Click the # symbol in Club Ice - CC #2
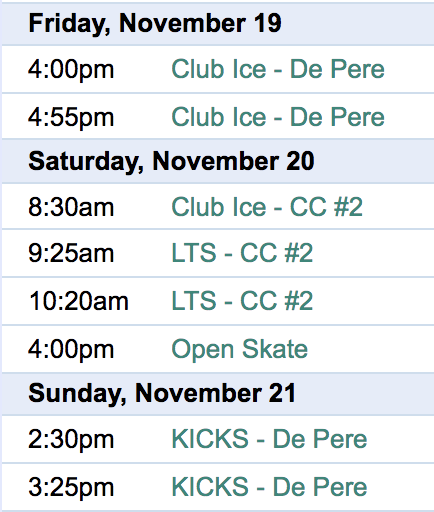434x512 pixels. tap(339, 207)
